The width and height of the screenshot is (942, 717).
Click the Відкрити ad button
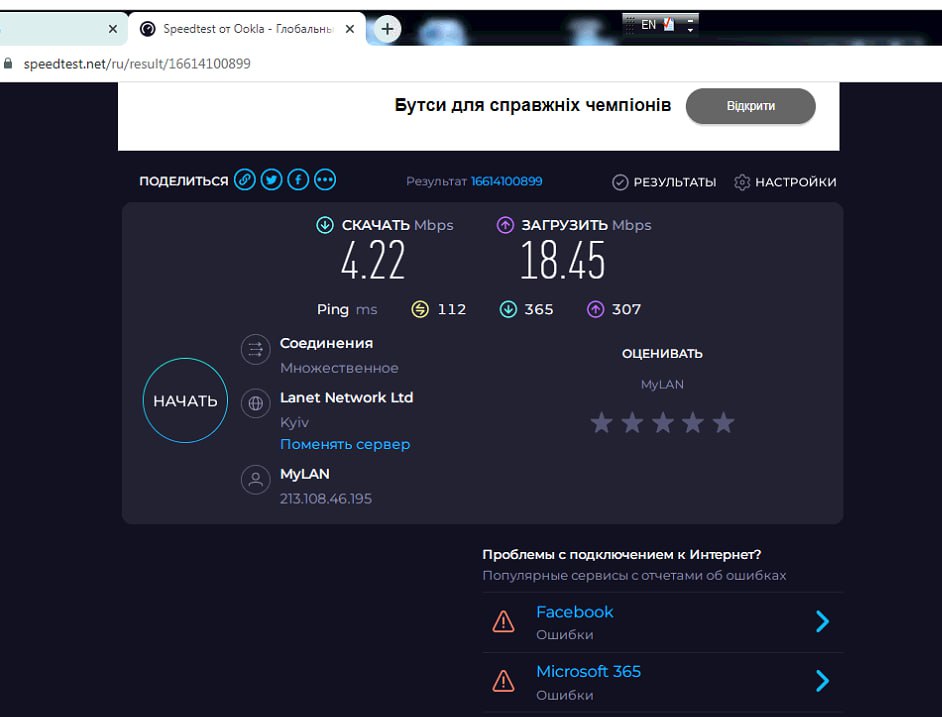(x=750, y=106)
